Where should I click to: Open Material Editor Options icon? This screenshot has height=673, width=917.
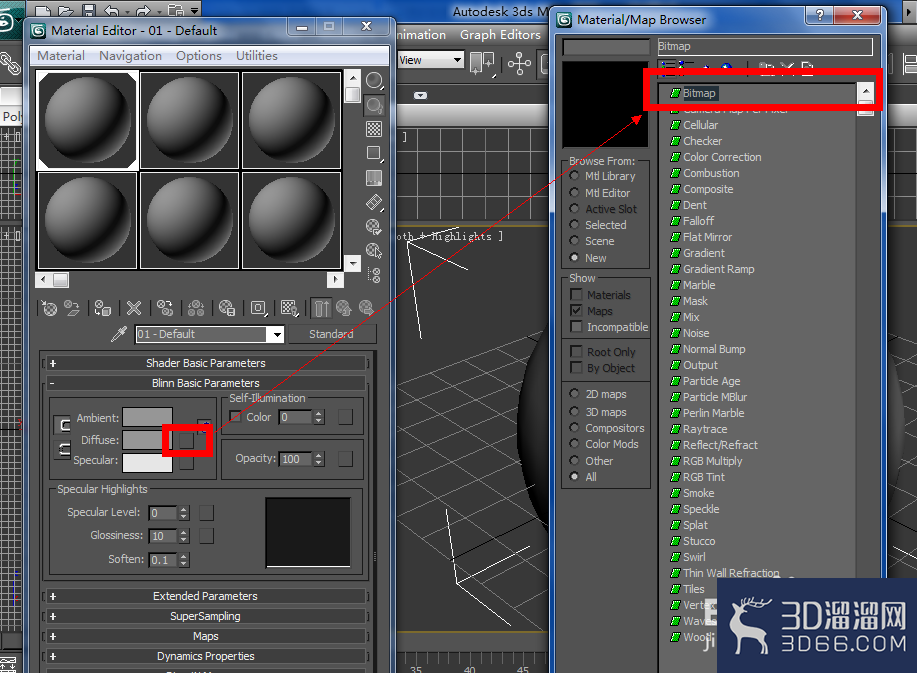click(374, 227)
